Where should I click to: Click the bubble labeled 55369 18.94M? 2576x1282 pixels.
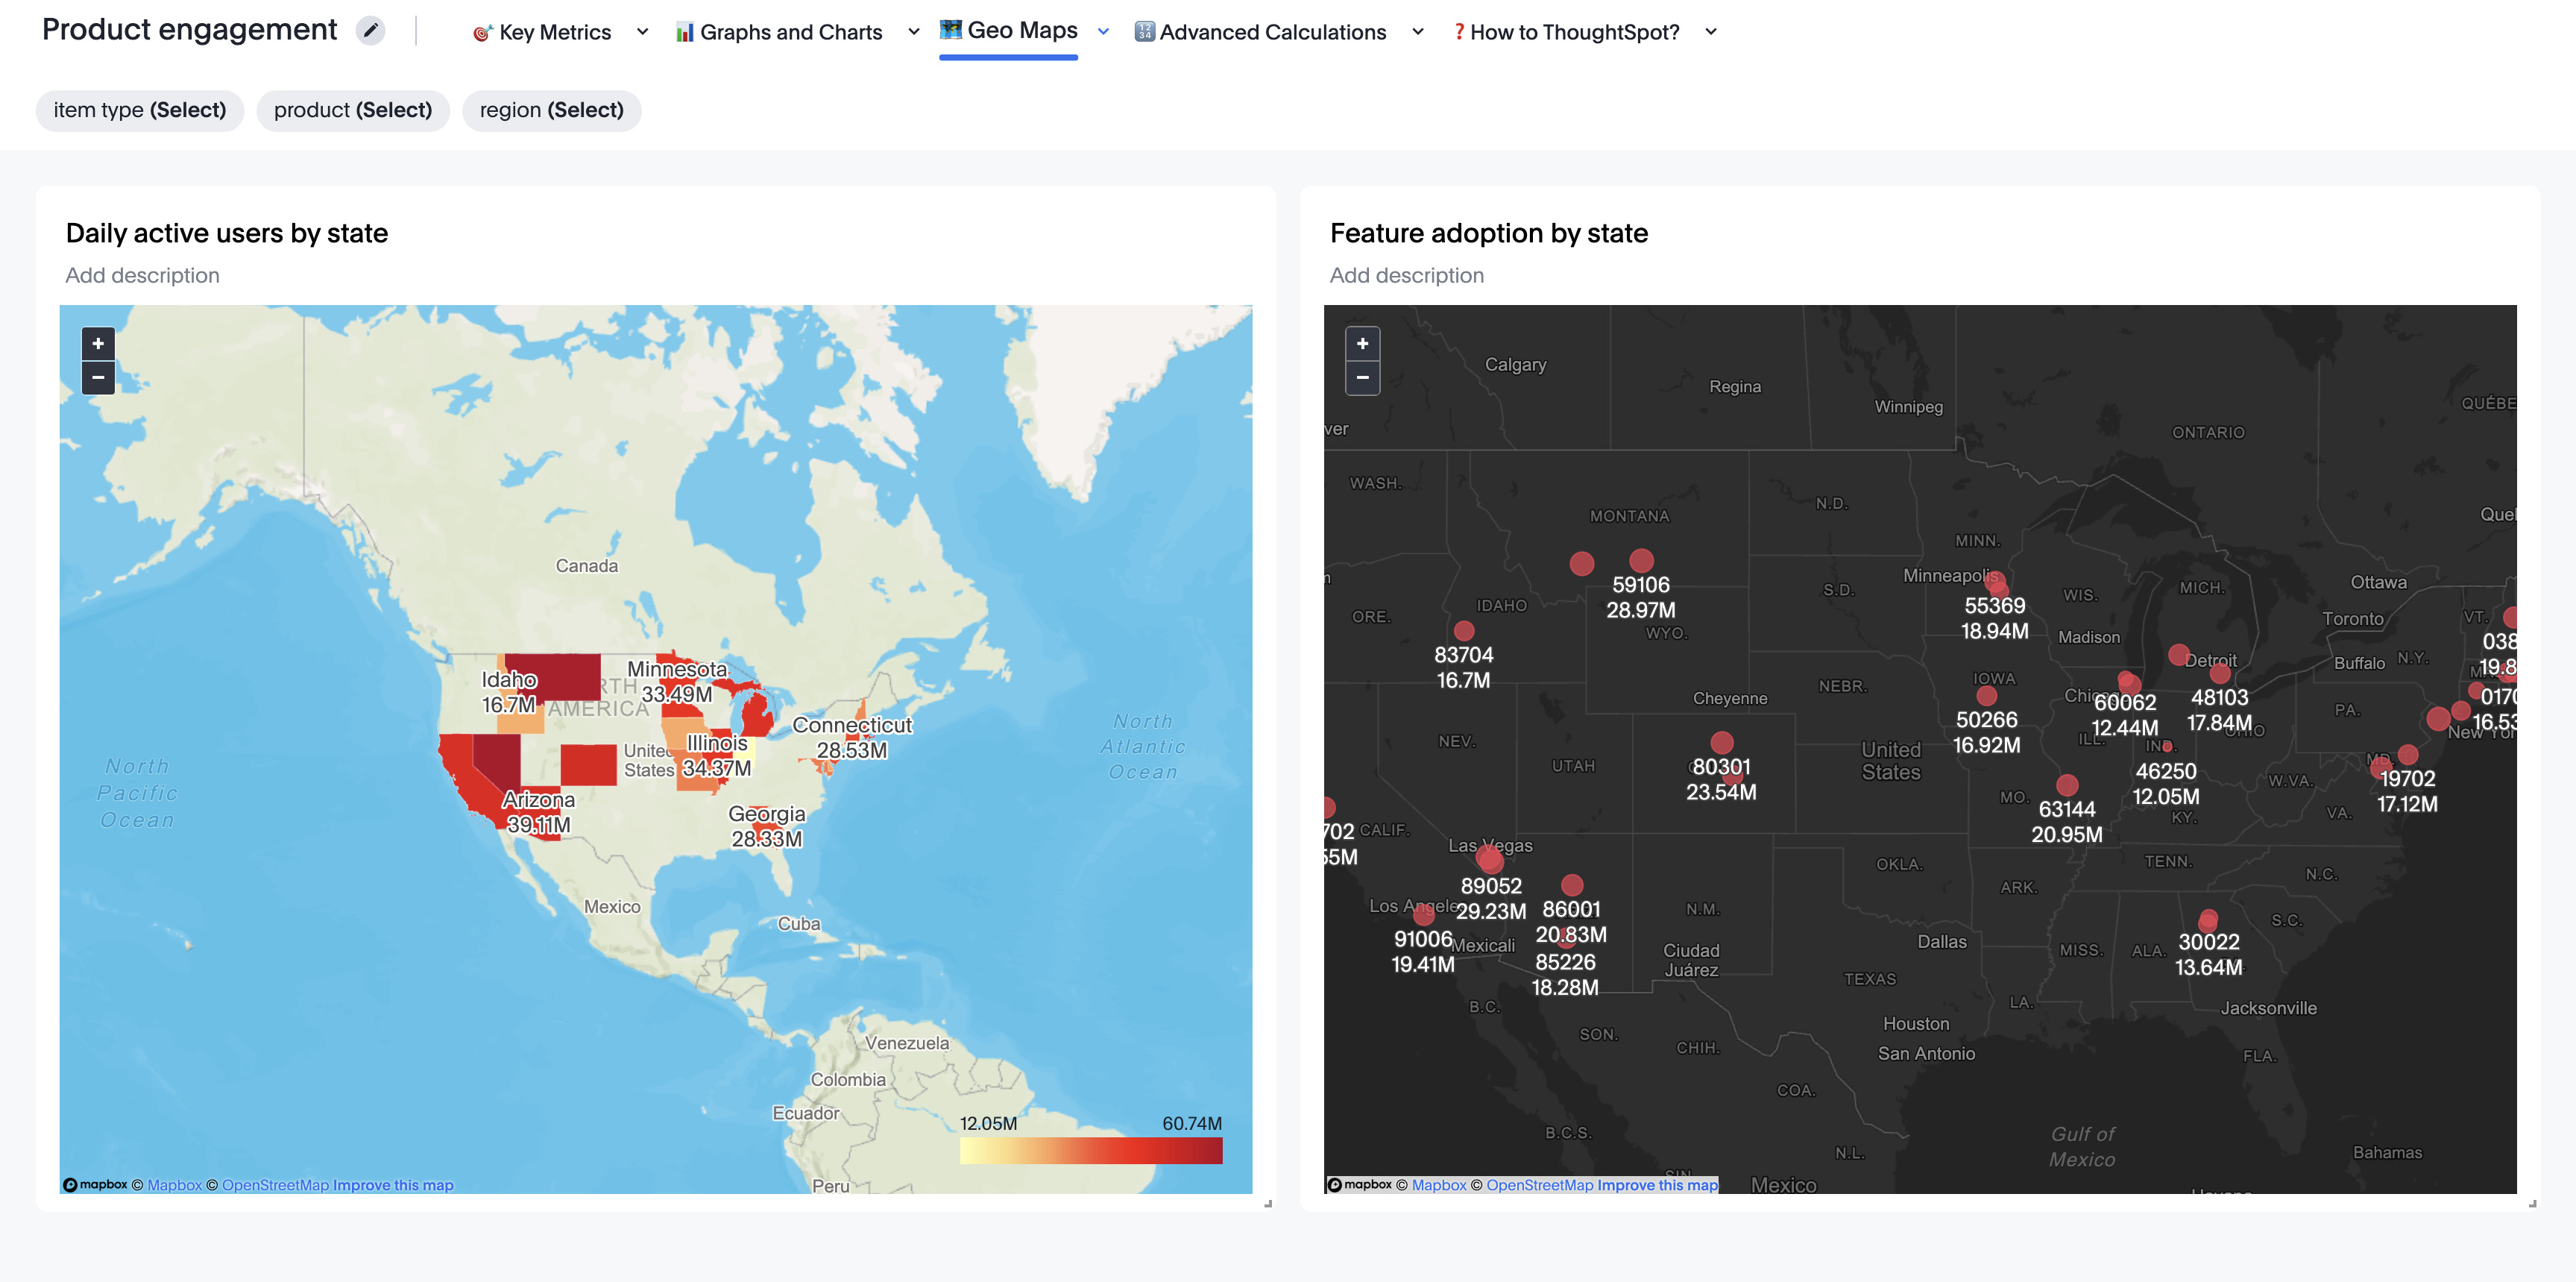pos(1997,583)
